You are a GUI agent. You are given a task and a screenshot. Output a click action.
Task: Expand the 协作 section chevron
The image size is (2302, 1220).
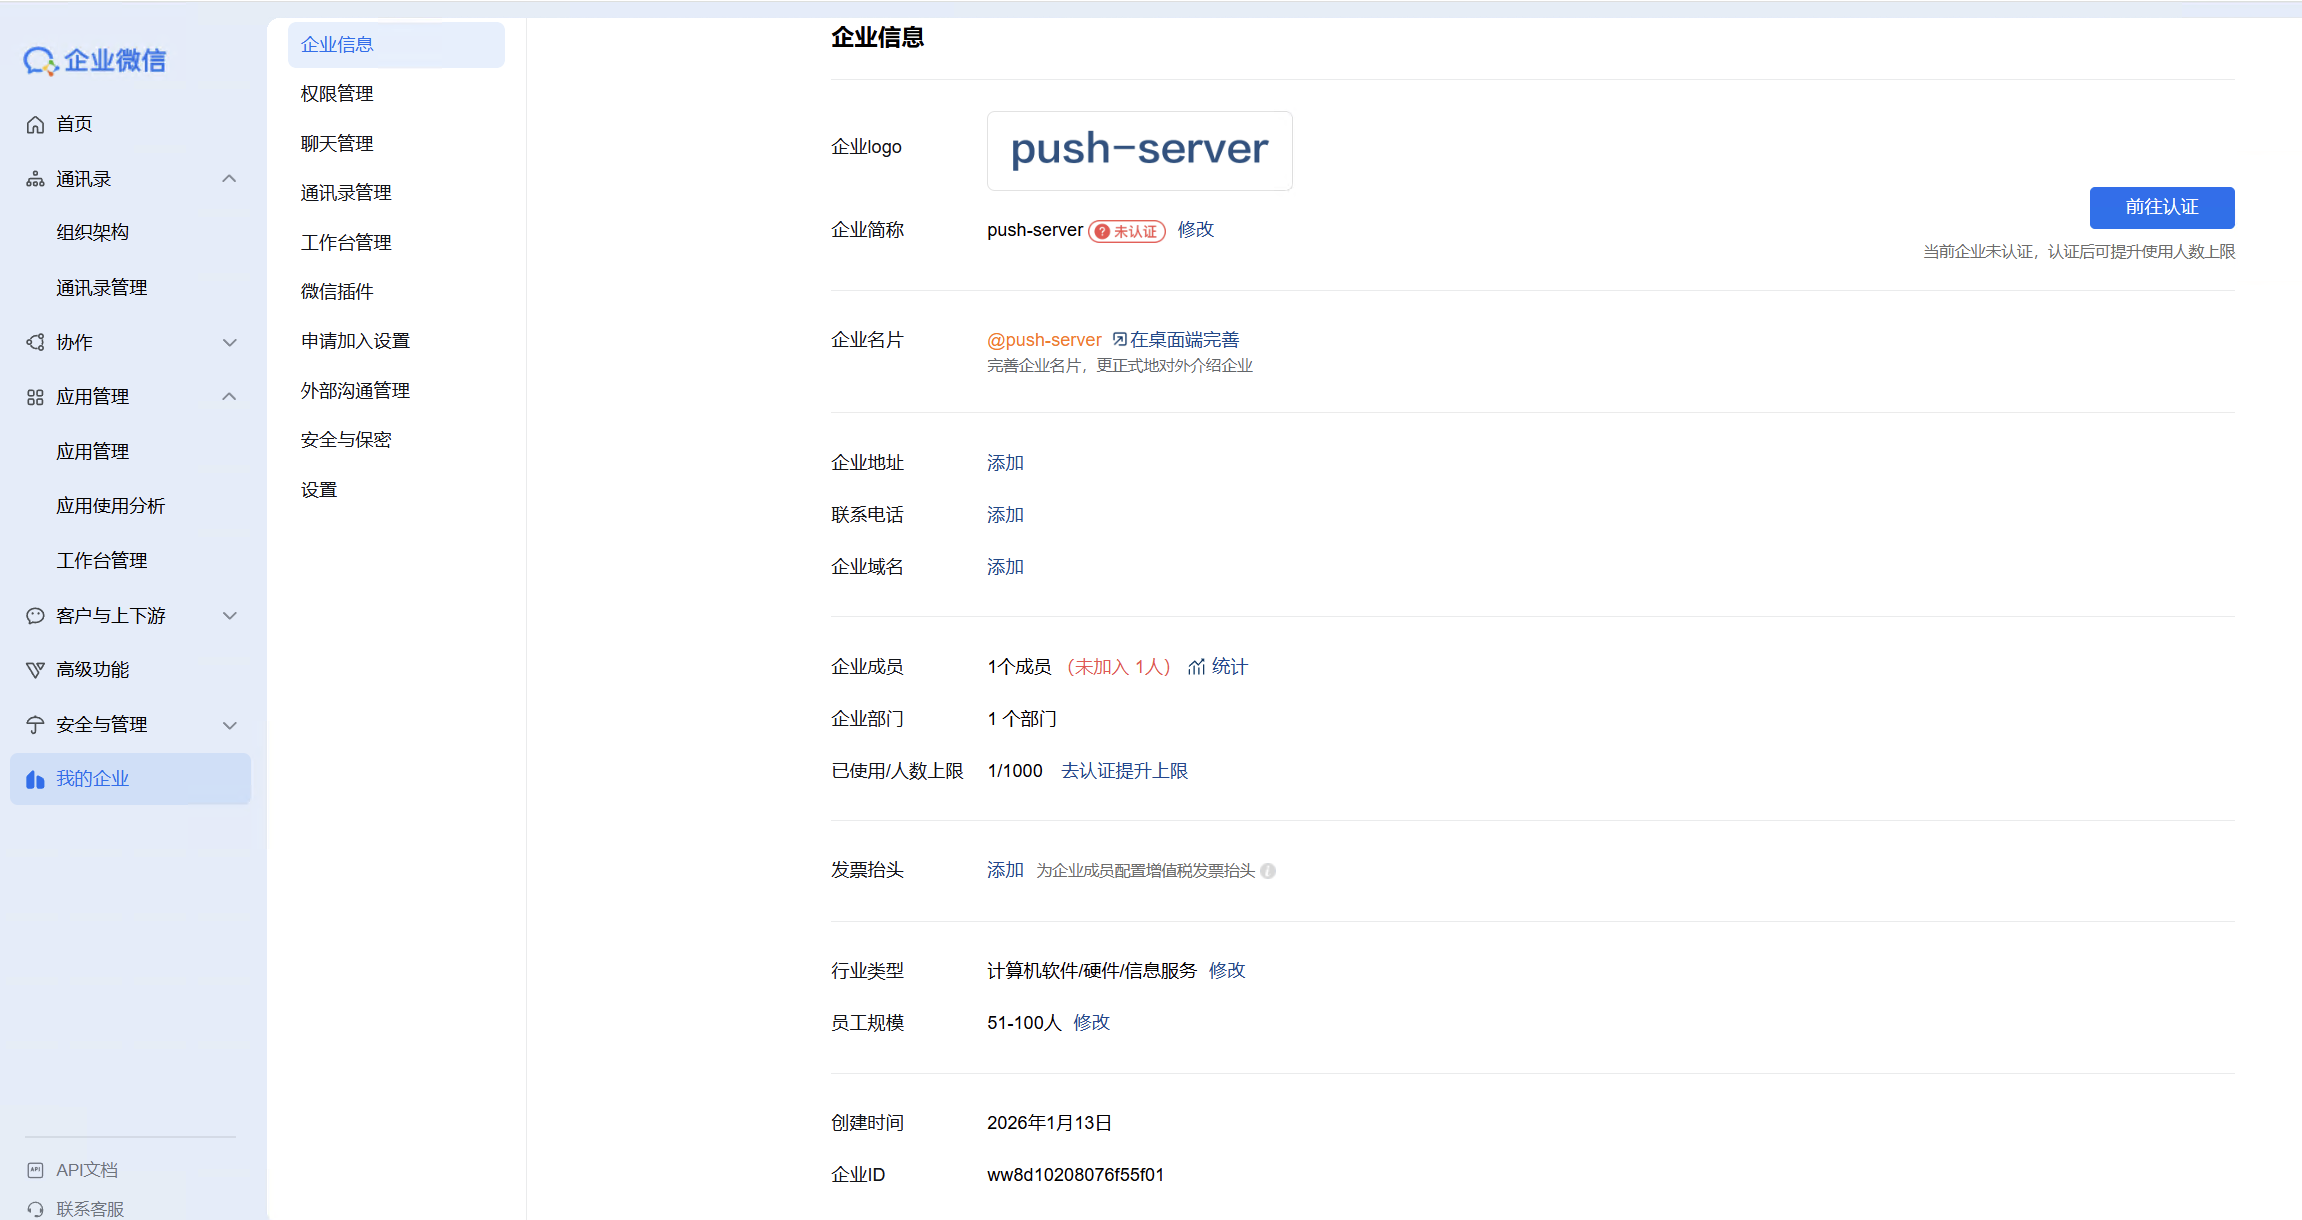point(229,342)
